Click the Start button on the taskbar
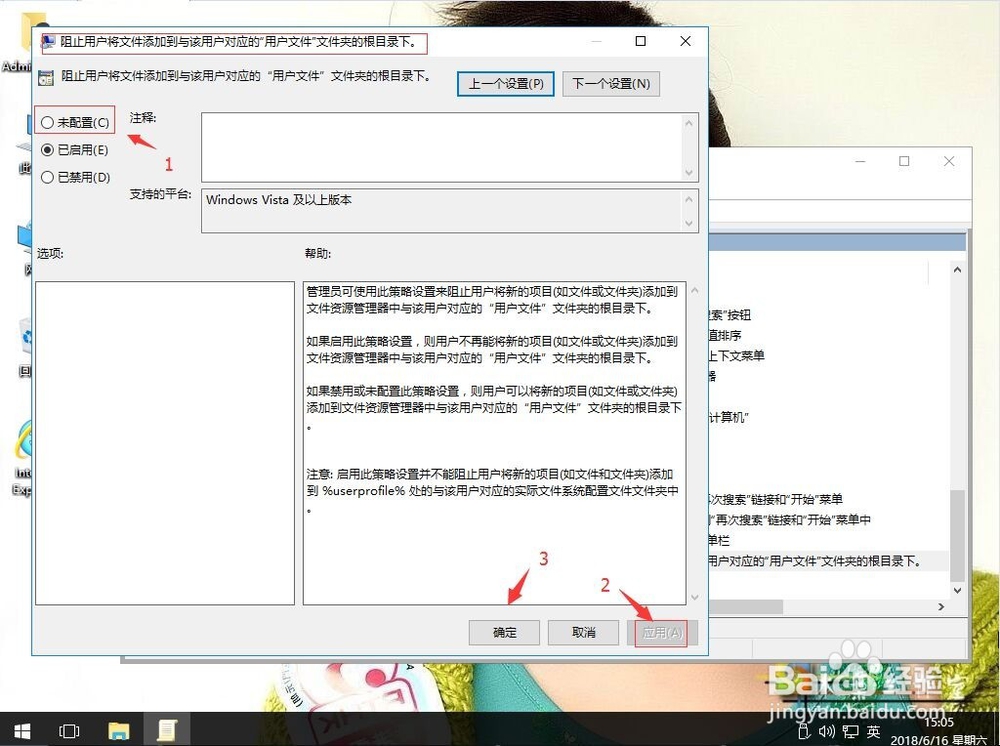Image resolution: width=1000 pixels, height=746 pixels. click(20, 730)
